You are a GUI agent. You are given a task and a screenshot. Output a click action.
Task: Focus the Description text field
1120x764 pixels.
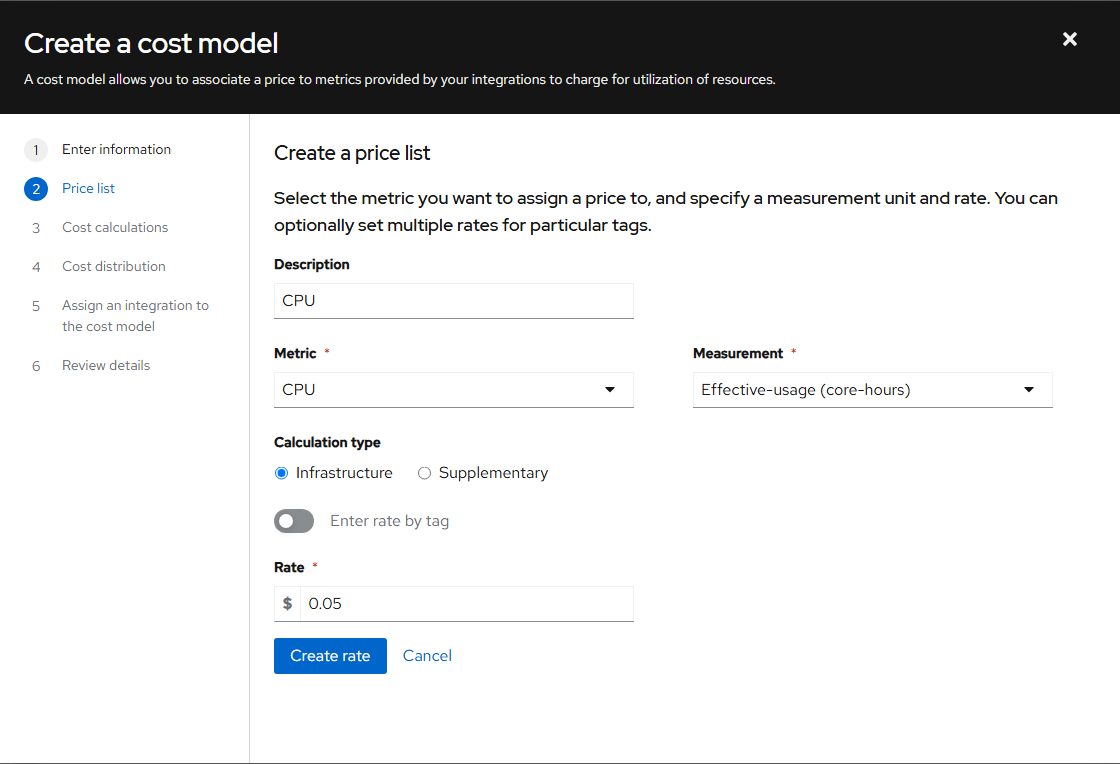(x=453, y=301)
